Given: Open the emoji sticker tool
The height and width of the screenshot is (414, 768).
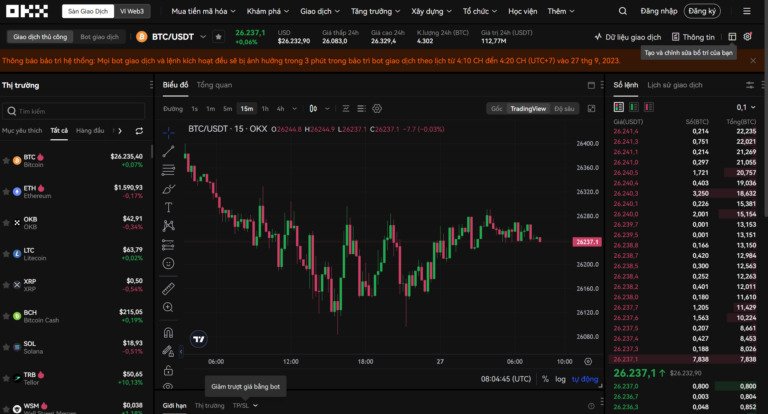Looking at the screenshot, I should tap(169, 263).
